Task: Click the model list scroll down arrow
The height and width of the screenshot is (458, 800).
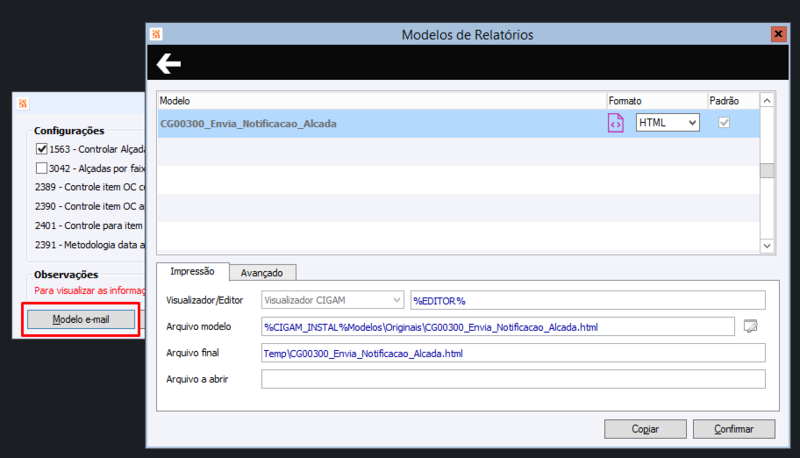Action: 767,246
